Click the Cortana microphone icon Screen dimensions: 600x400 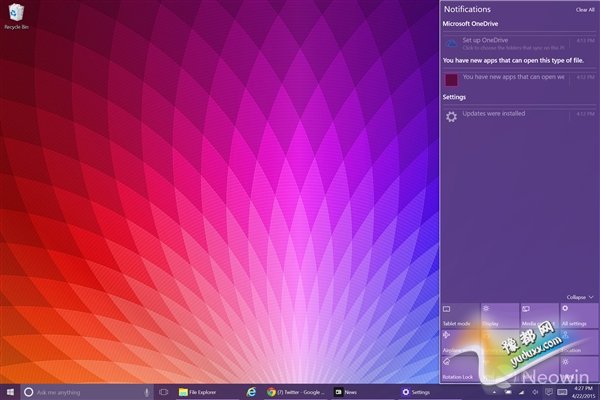point(147,392)
